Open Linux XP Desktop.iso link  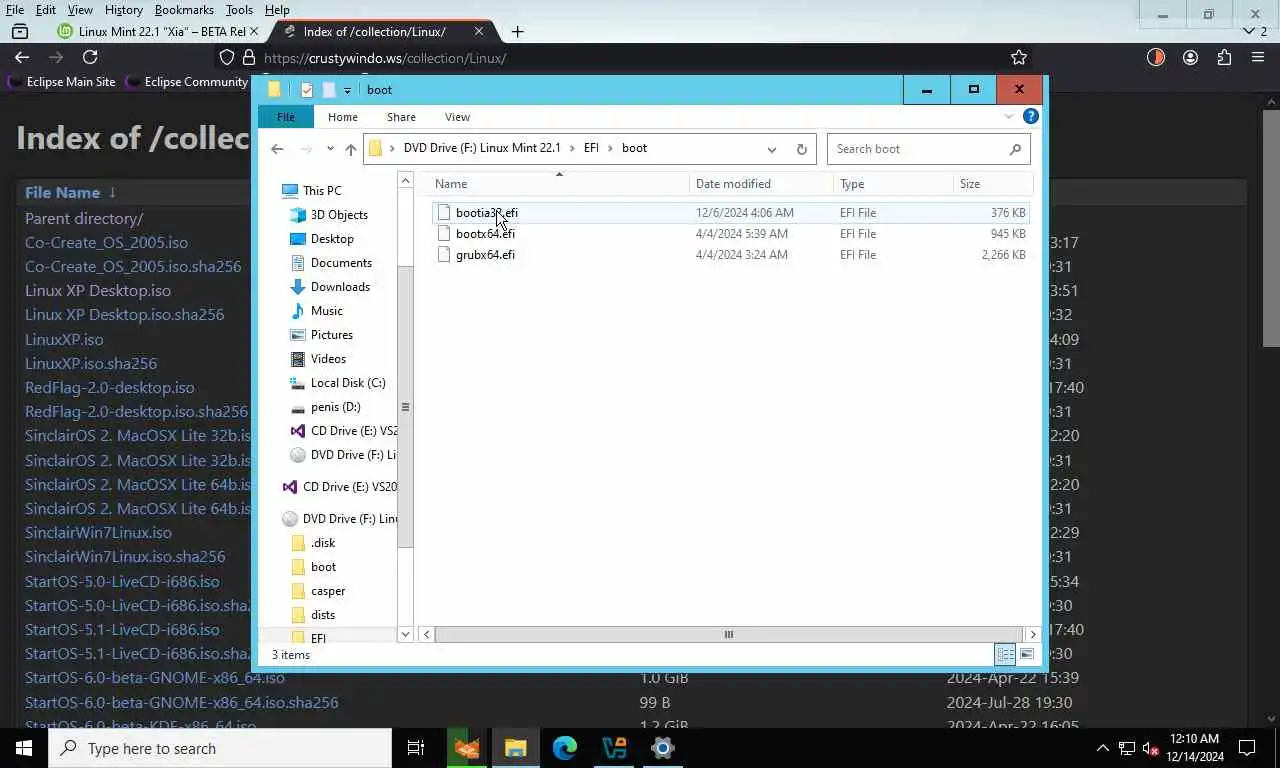pos(98,291)
